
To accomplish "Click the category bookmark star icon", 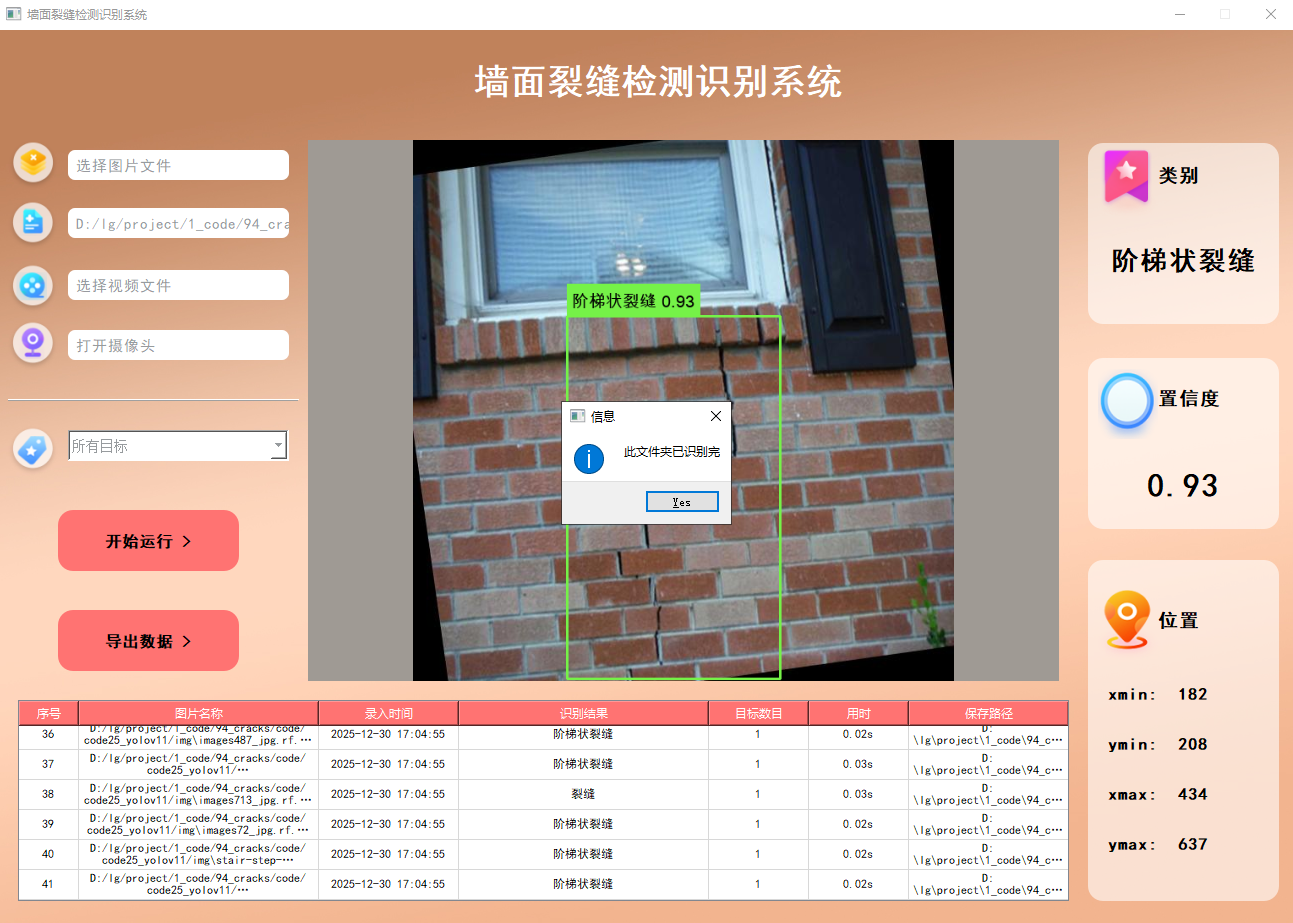I will [1126, 176].
